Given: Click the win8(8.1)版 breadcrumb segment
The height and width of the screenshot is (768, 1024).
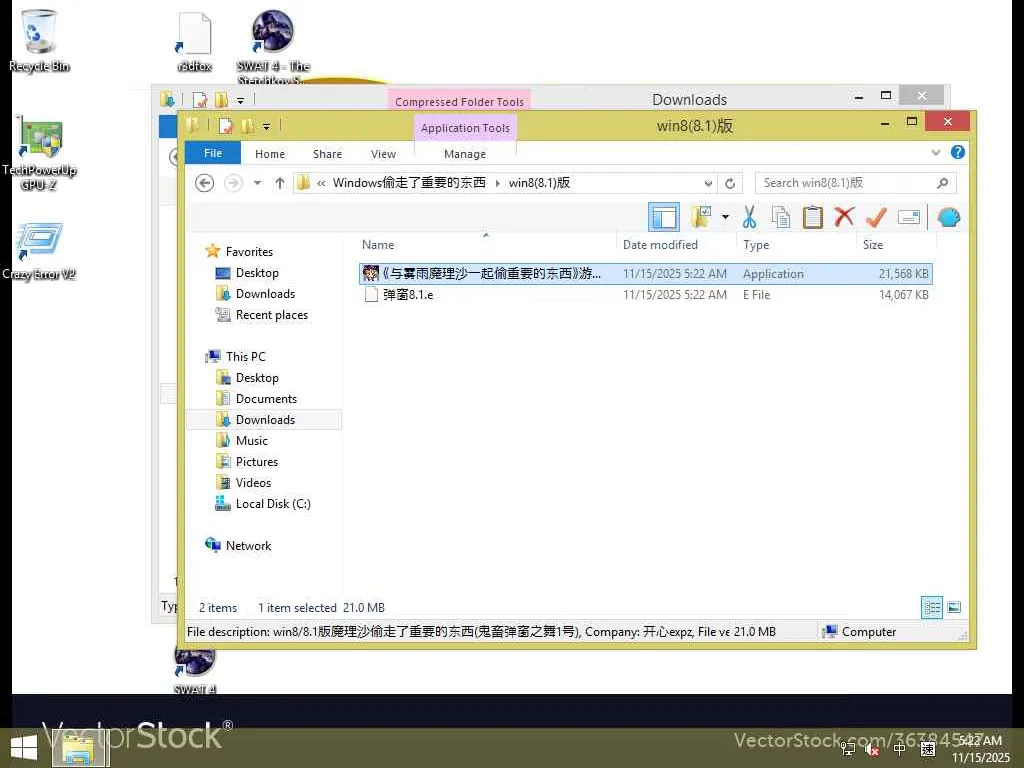Looking at the screenshot, I should point(539,183).
